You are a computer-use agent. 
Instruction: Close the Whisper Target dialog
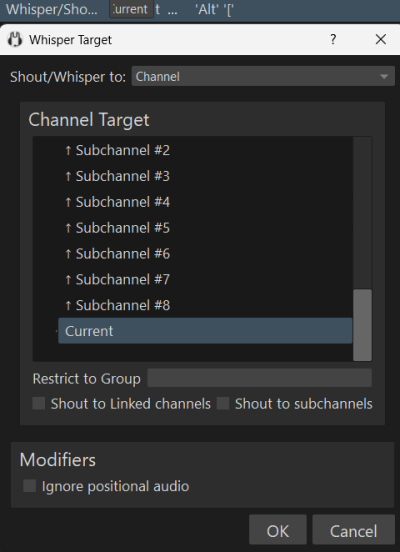381,39
